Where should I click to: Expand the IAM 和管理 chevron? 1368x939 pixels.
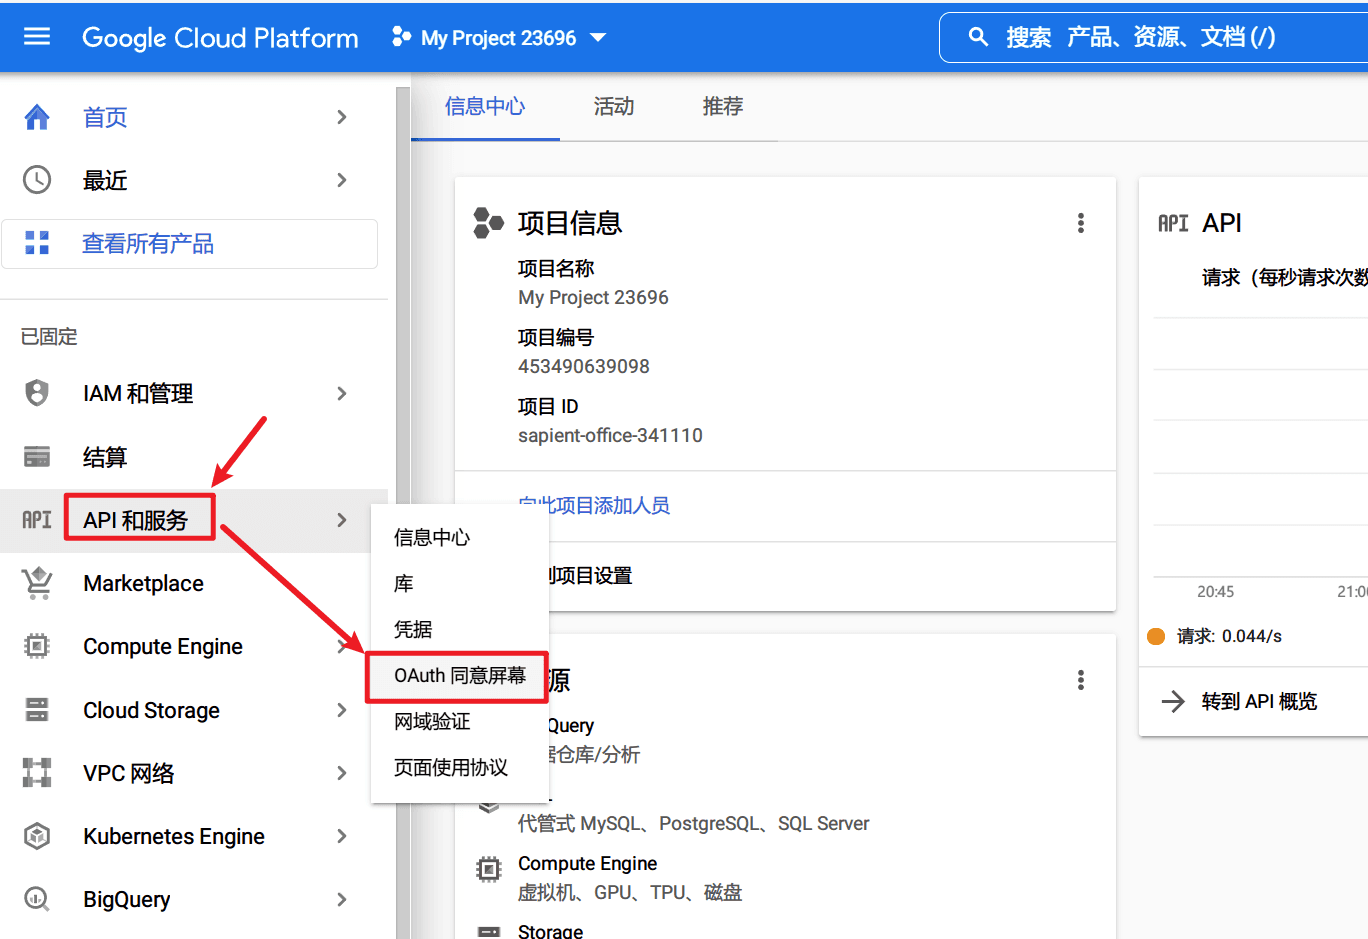tap(342, 393)
